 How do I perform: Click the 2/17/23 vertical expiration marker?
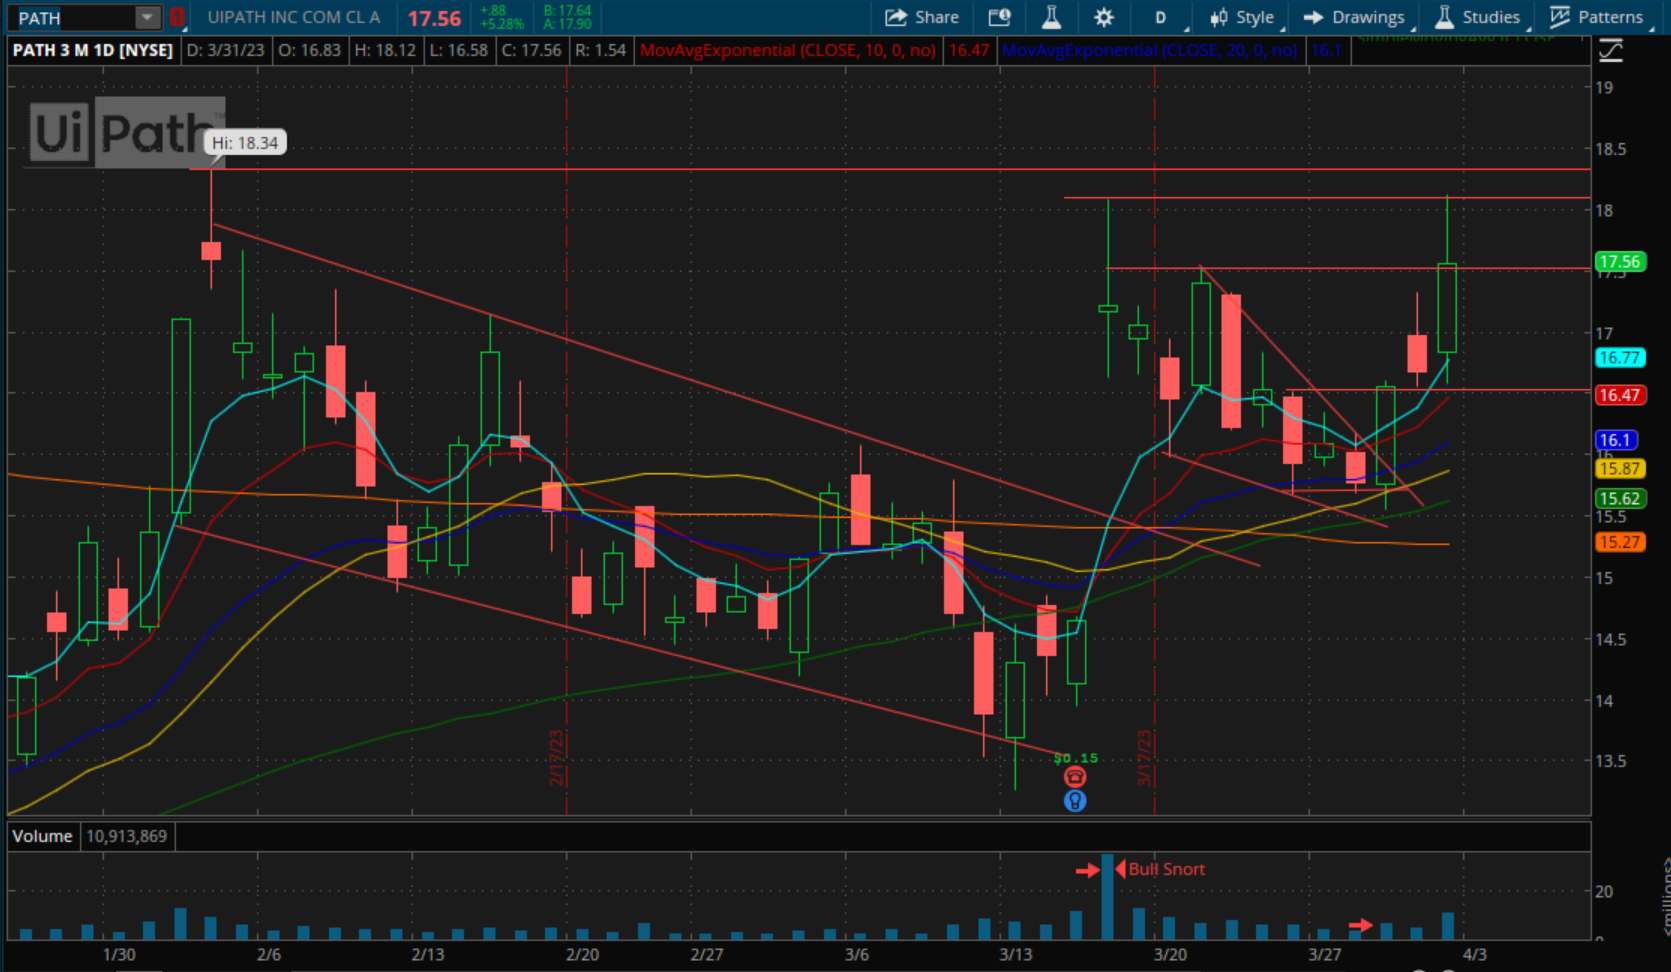557,757
